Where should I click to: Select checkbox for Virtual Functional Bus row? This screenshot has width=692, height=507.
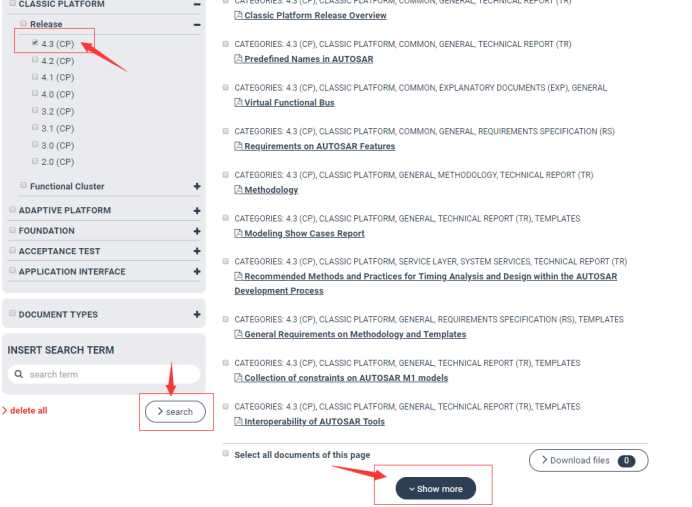coord(226,87)
